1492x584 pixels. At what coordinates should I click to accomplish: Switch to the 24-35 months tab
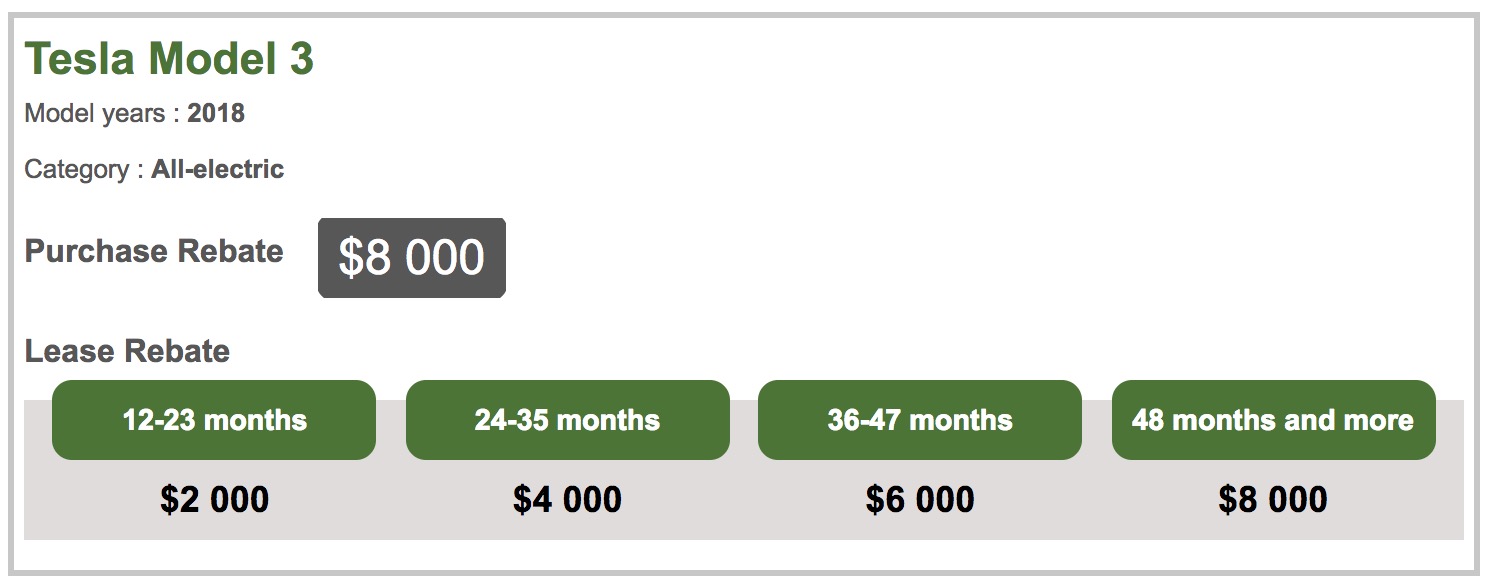click(567, 420)
